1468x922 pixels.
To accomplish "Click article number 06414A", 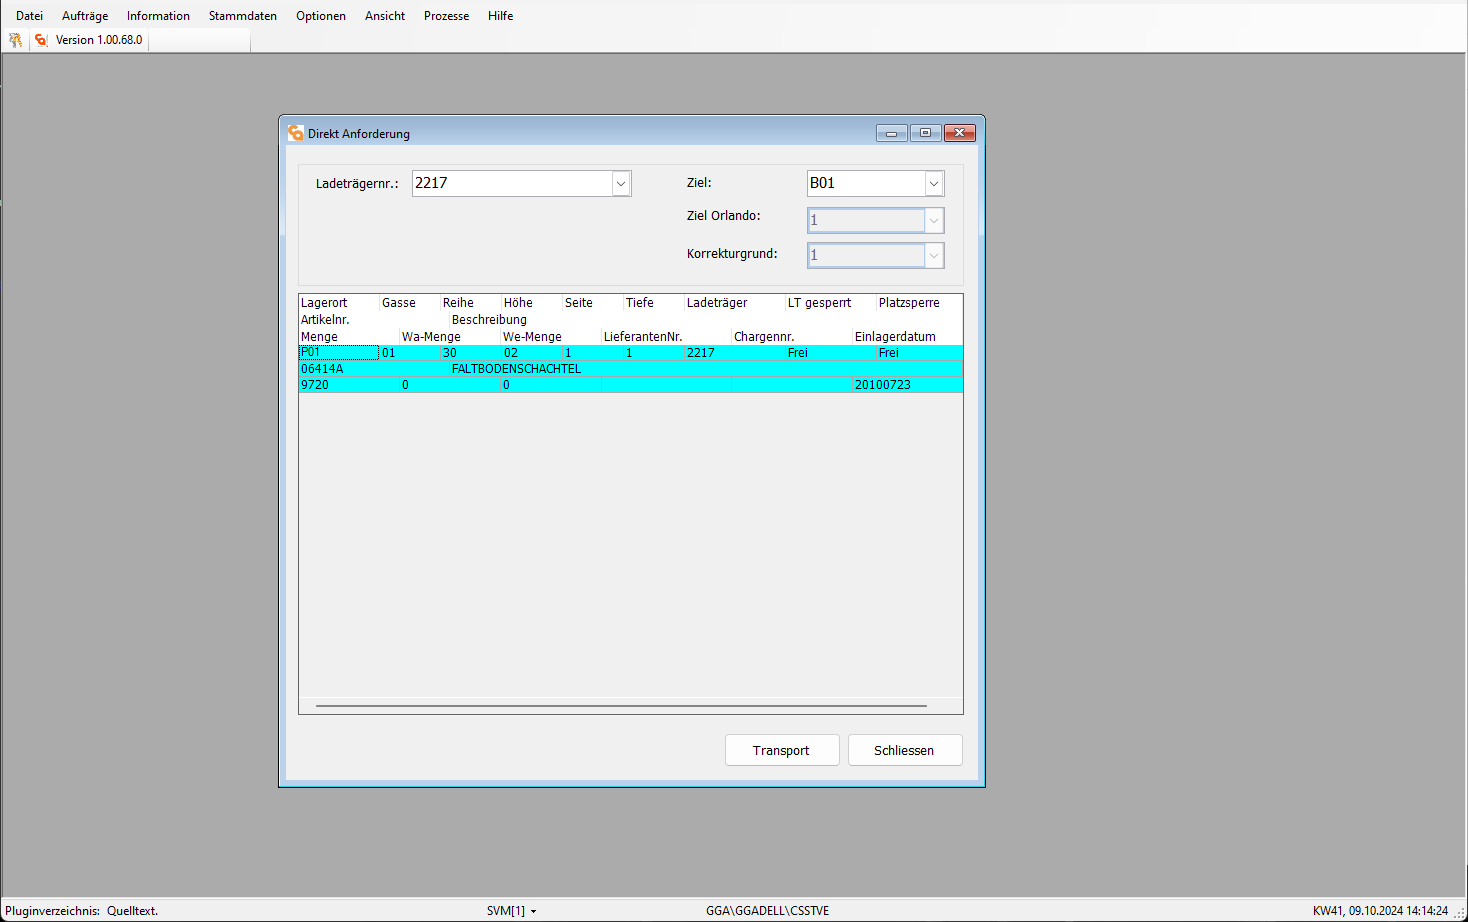I will pos(322,369).
